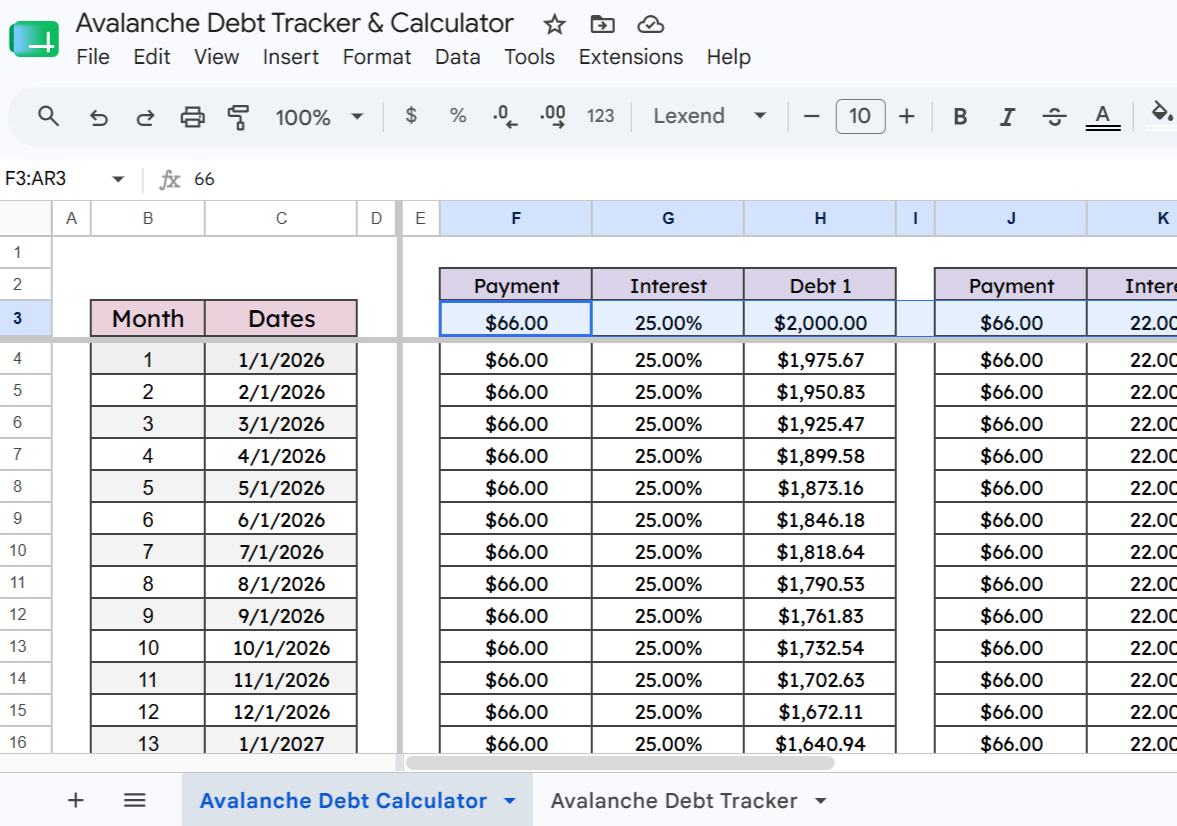Select the font size input field
This screenshot has height=826, width=1177.
(x=860, y=116)
